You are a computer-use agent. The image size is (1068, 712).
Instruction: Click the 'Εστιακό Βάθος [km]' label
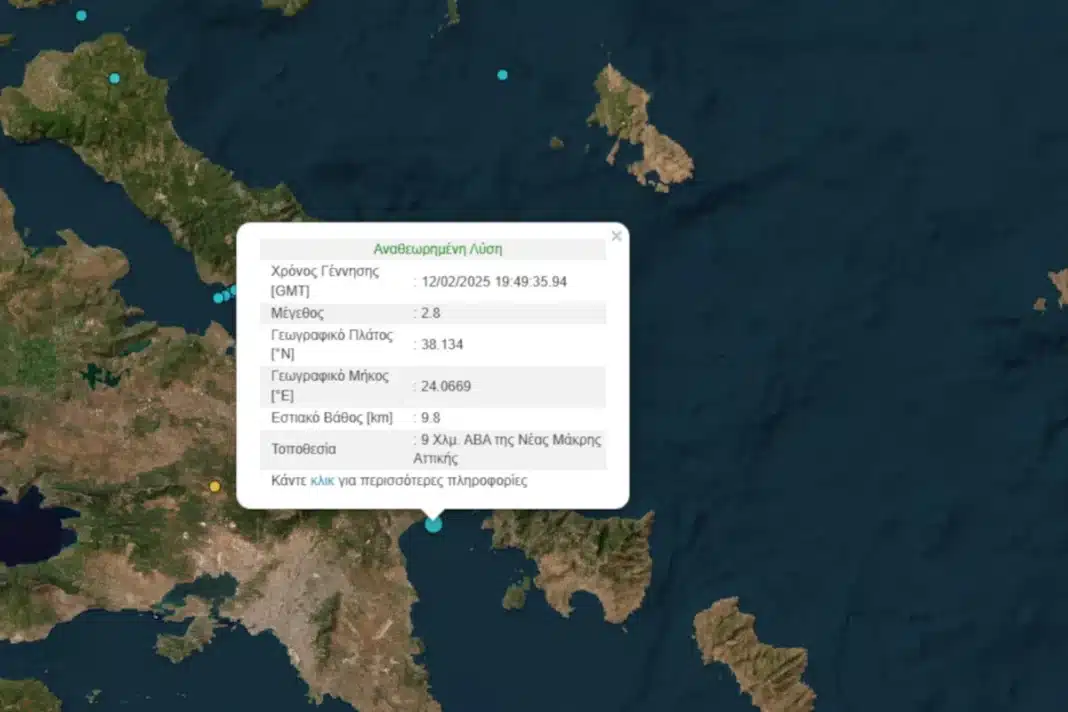point(332,418)
